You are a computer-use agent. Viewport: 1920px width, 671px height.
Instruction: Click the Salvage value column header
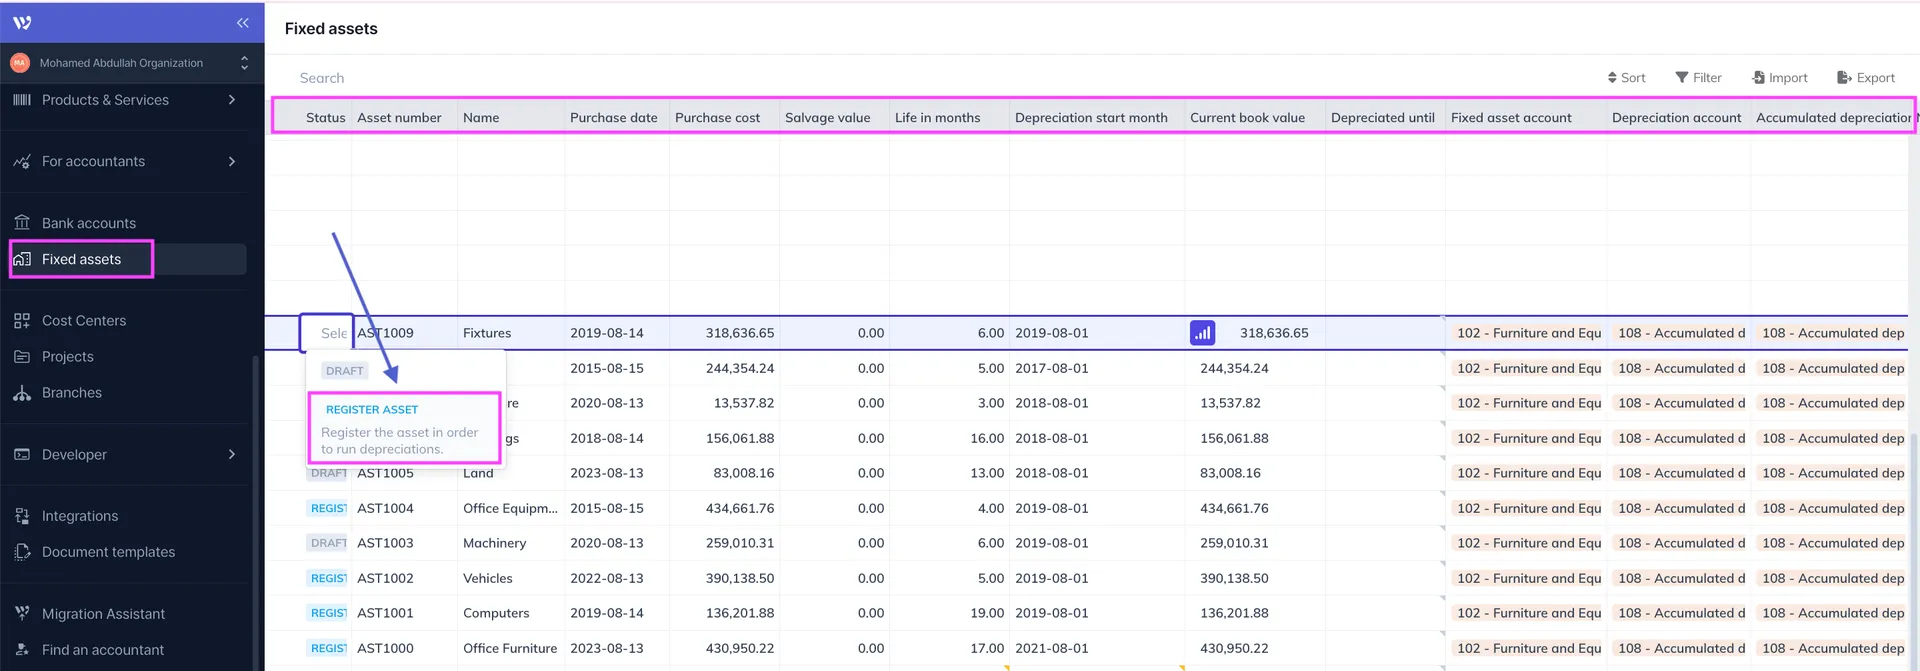point(828,118)
